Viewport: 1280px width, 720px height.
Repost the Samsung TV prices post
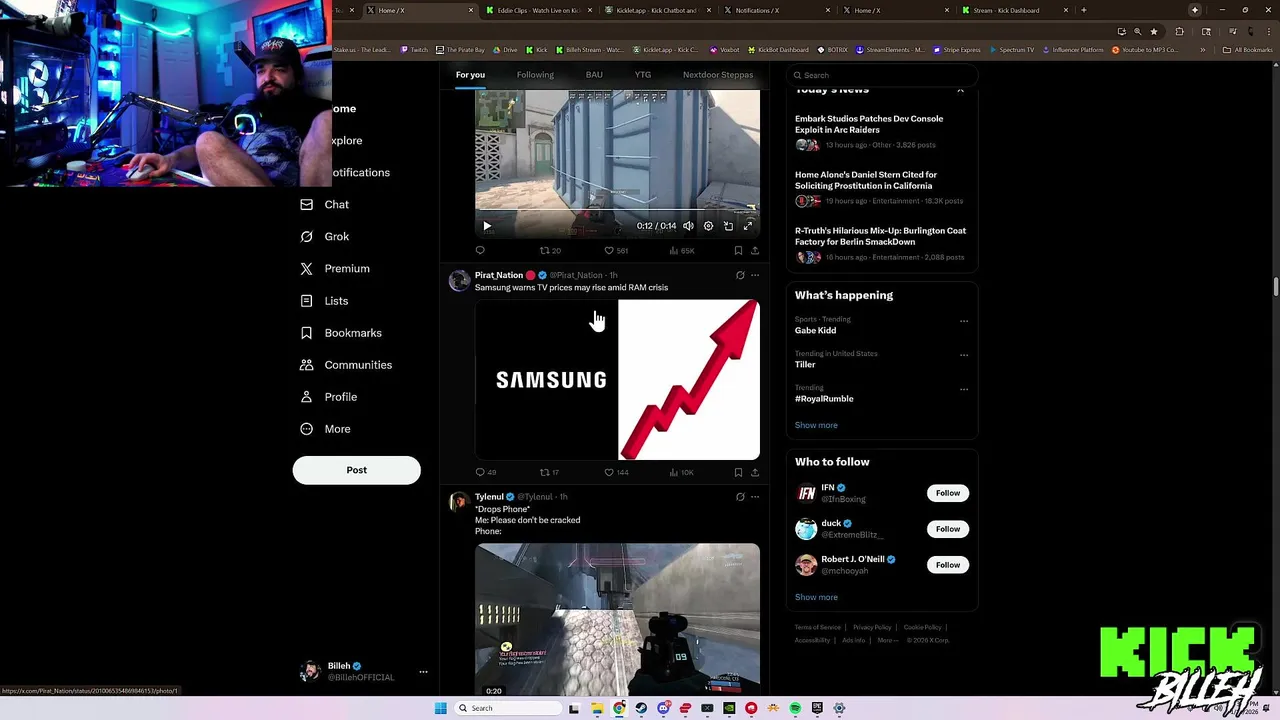click(x=549, y=472)
